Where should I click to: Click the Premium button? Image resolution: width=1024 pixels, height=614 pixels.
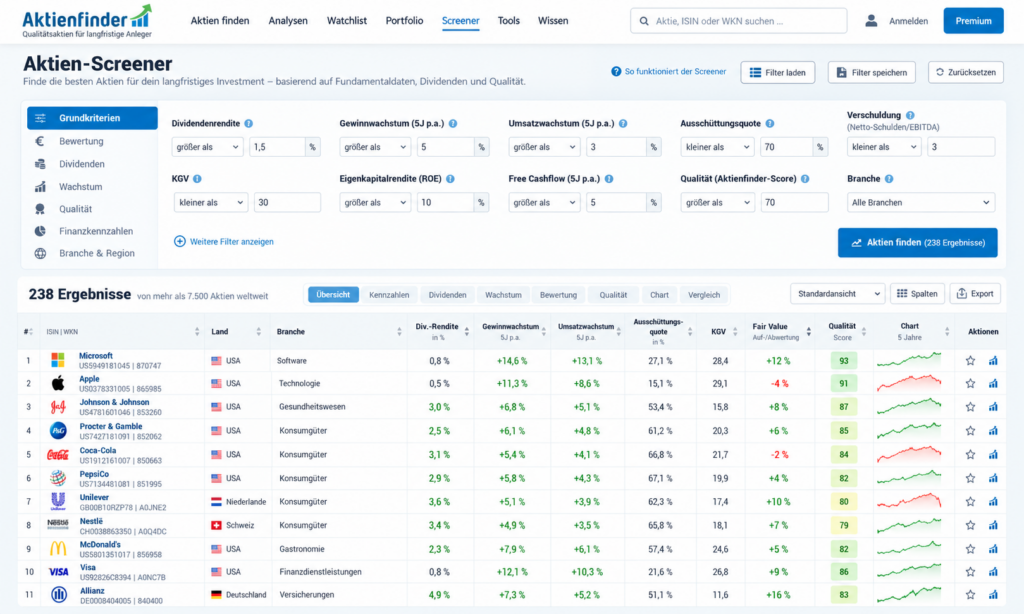[973, 21]
